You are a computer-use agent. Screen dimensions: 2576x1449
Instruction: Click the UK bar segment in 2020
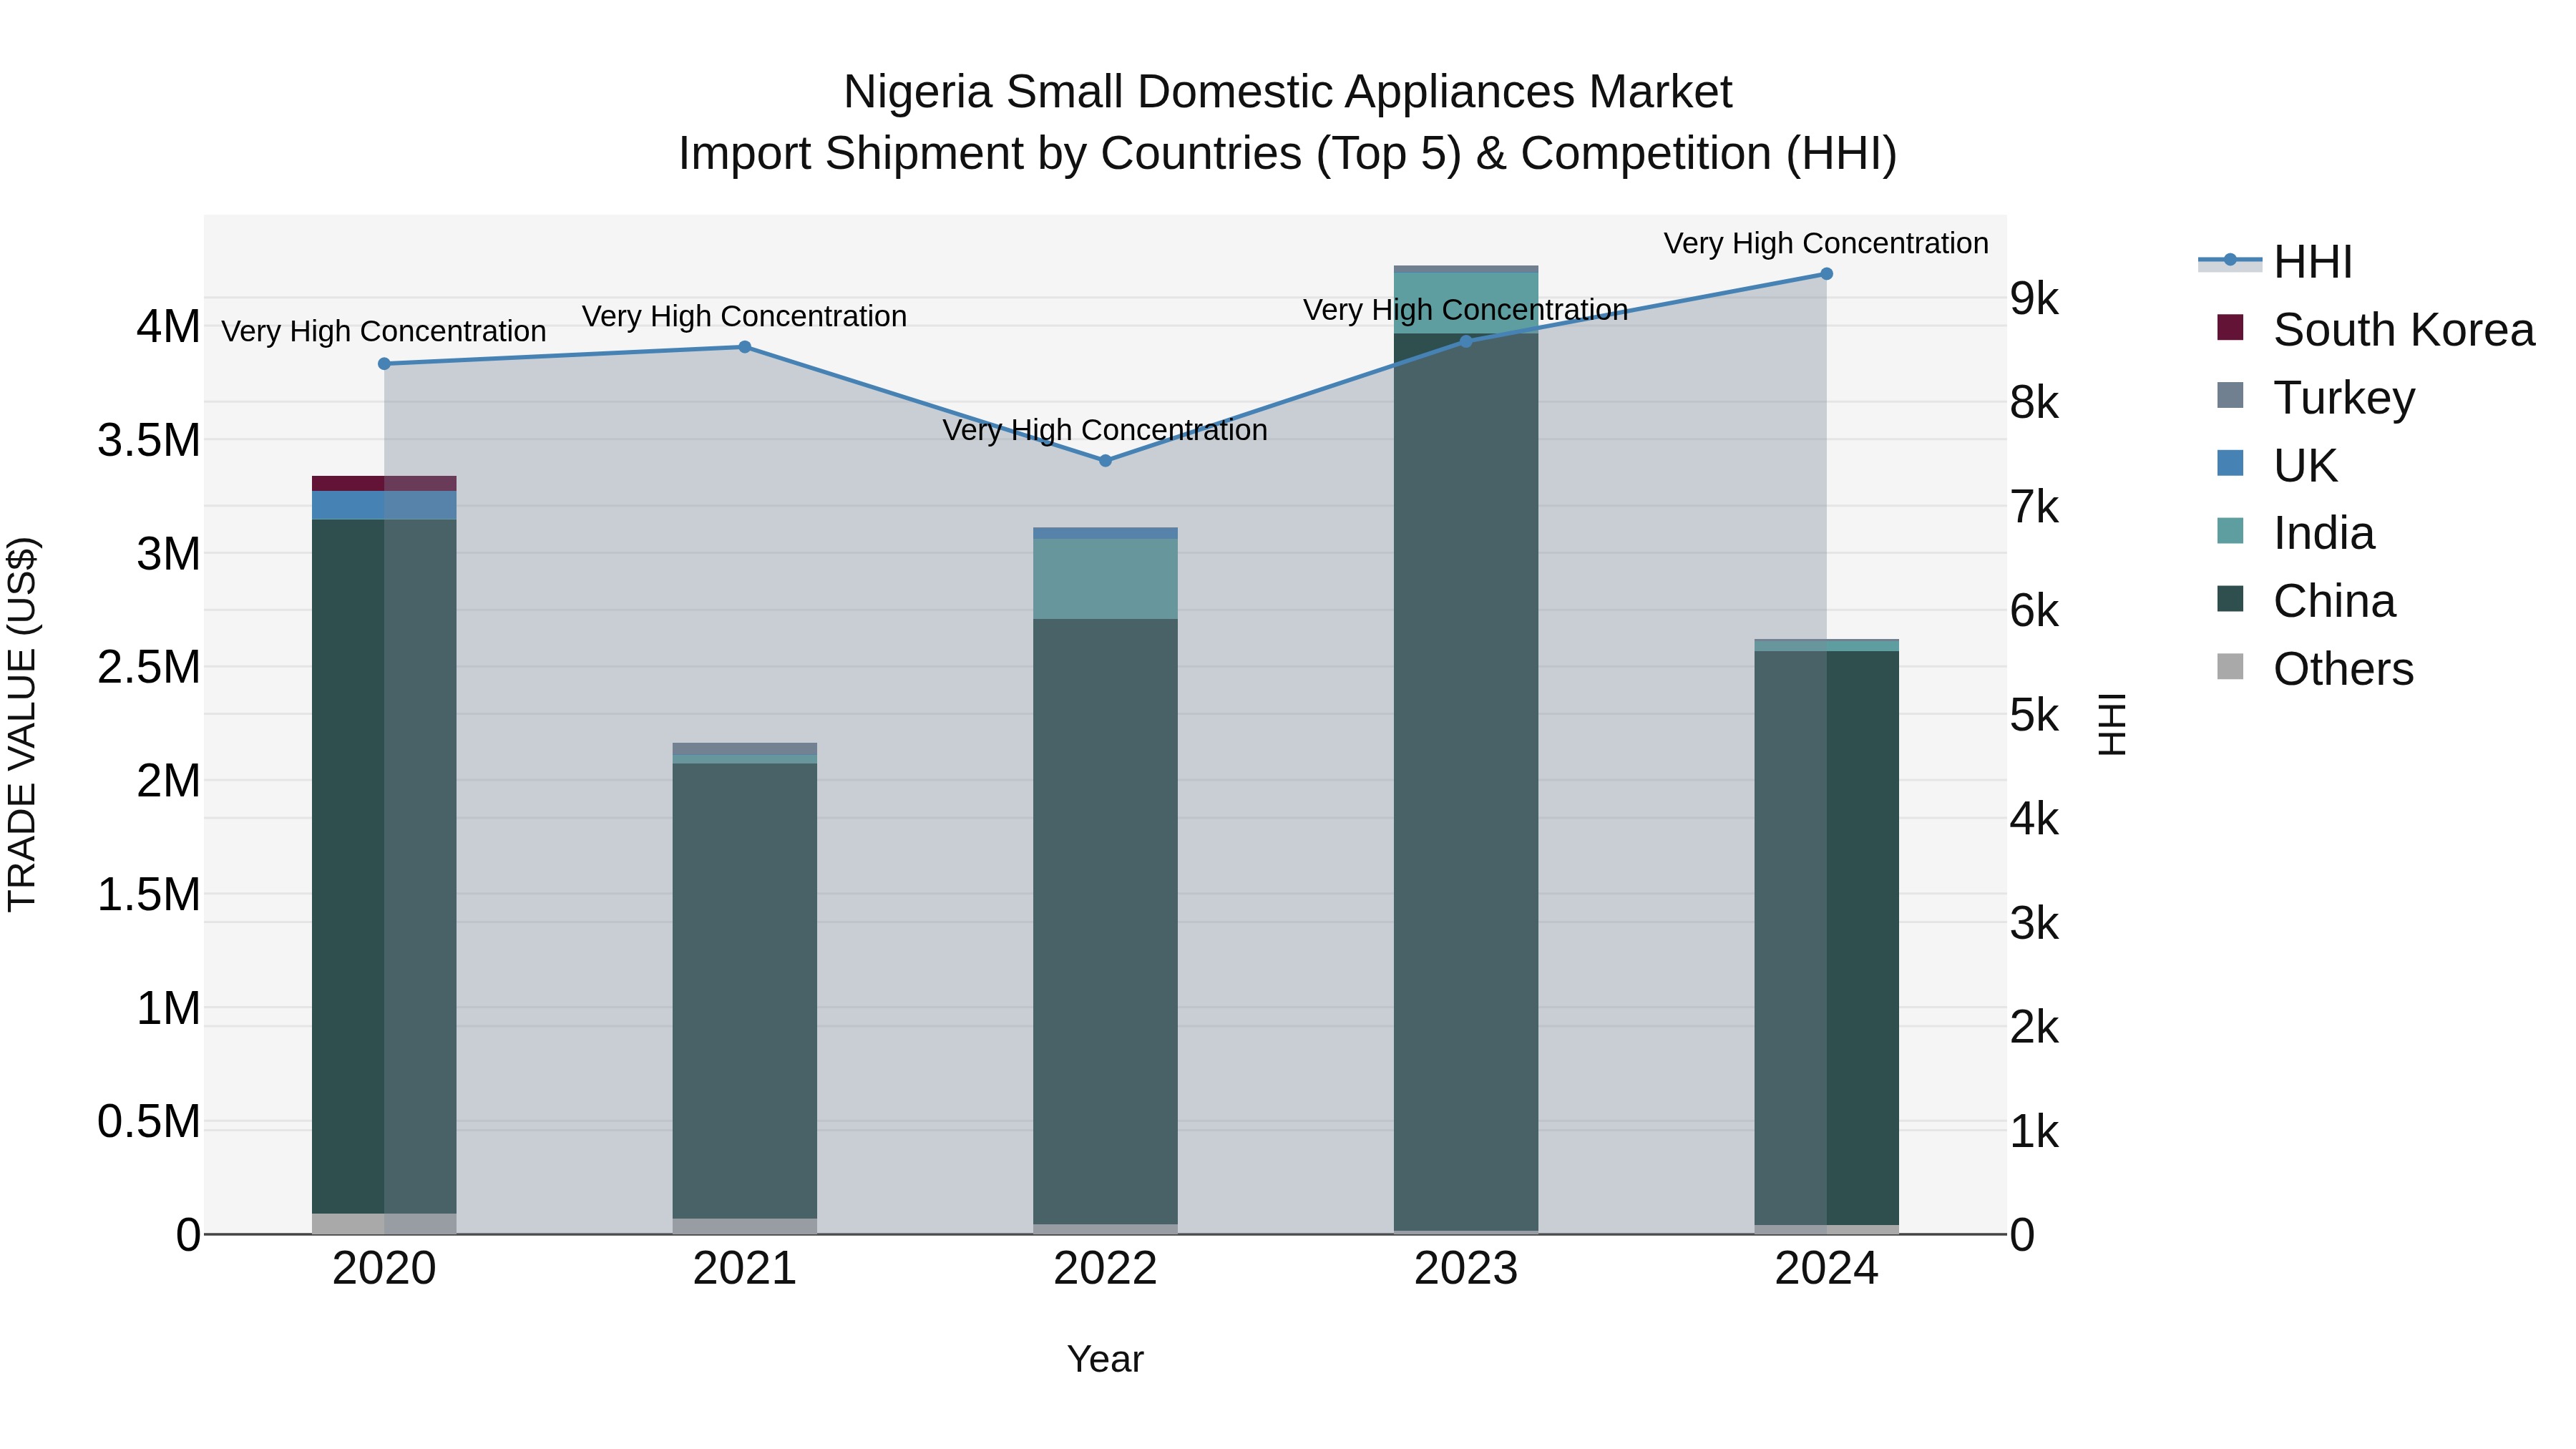tap(384, 505)
